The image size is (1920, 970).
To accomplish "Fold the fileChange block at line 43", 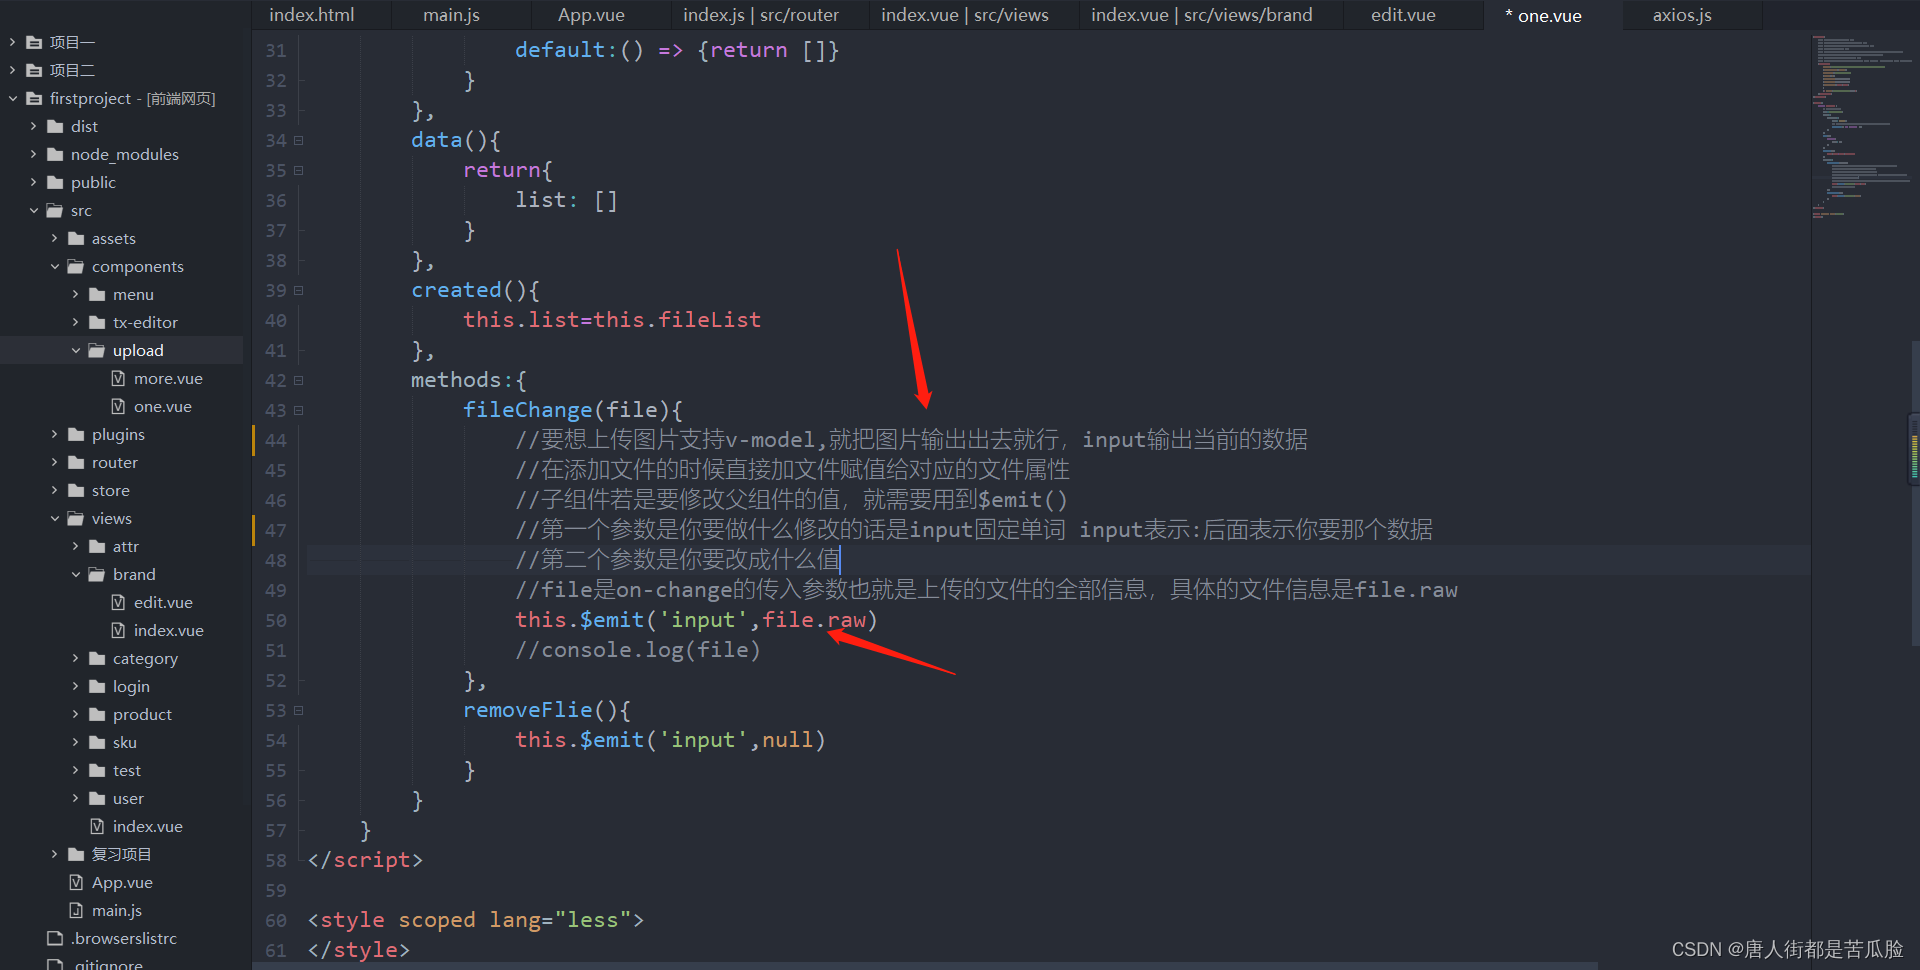I will pos(298,411).
